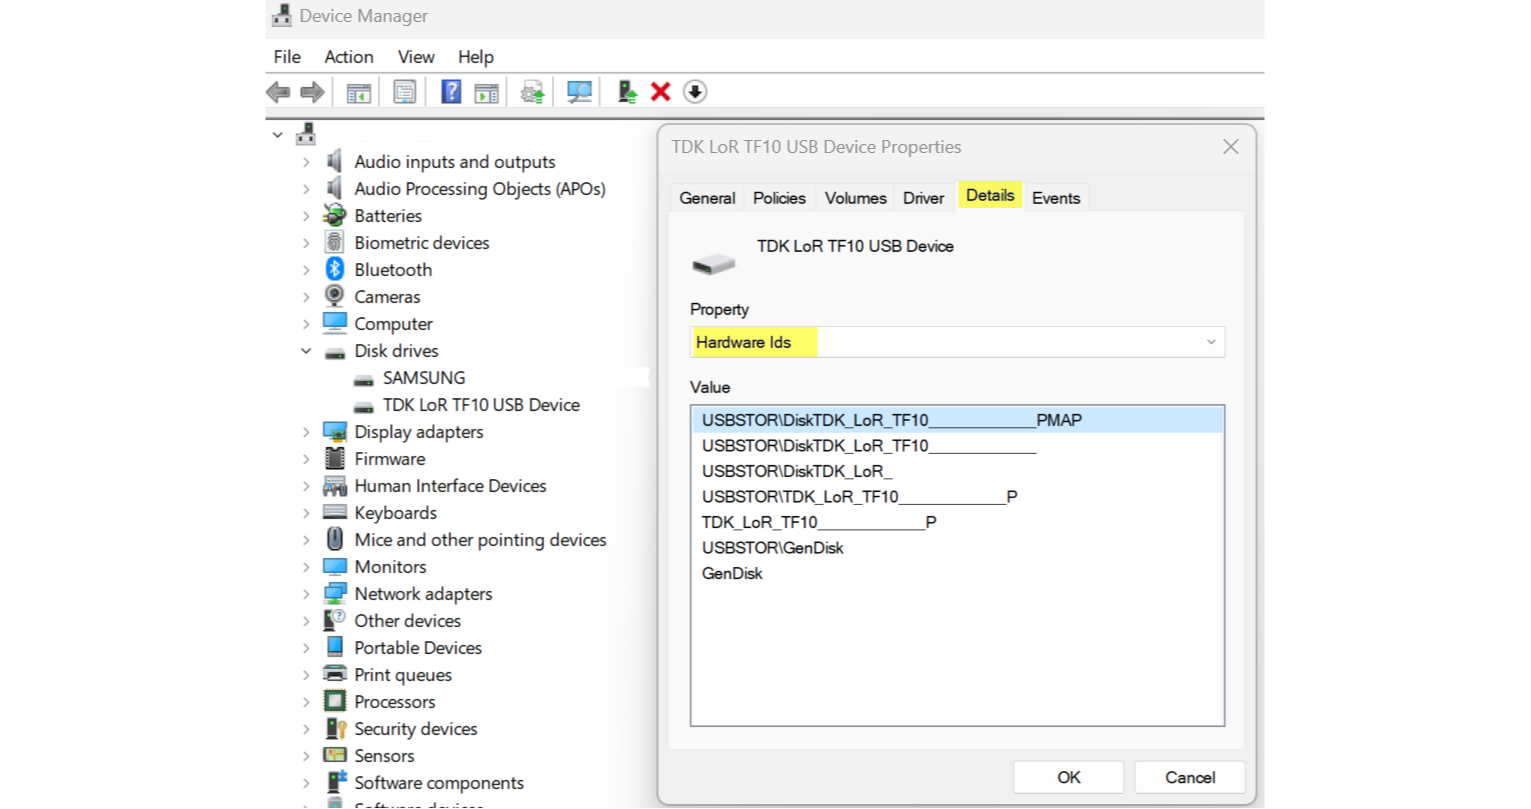Click the gear page with green arrow toolbar icon

pyautogui.click(x=533, y=92)
